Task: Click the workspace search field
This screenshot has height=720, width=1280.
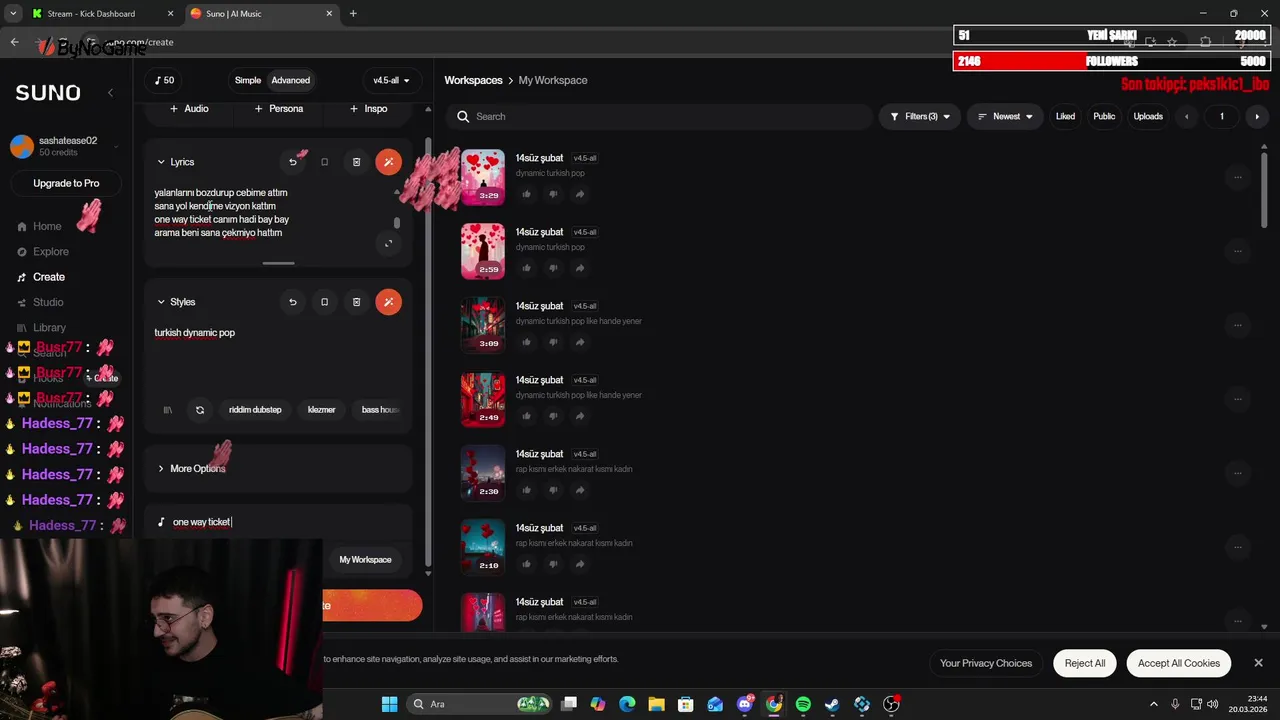Action: 658,117
